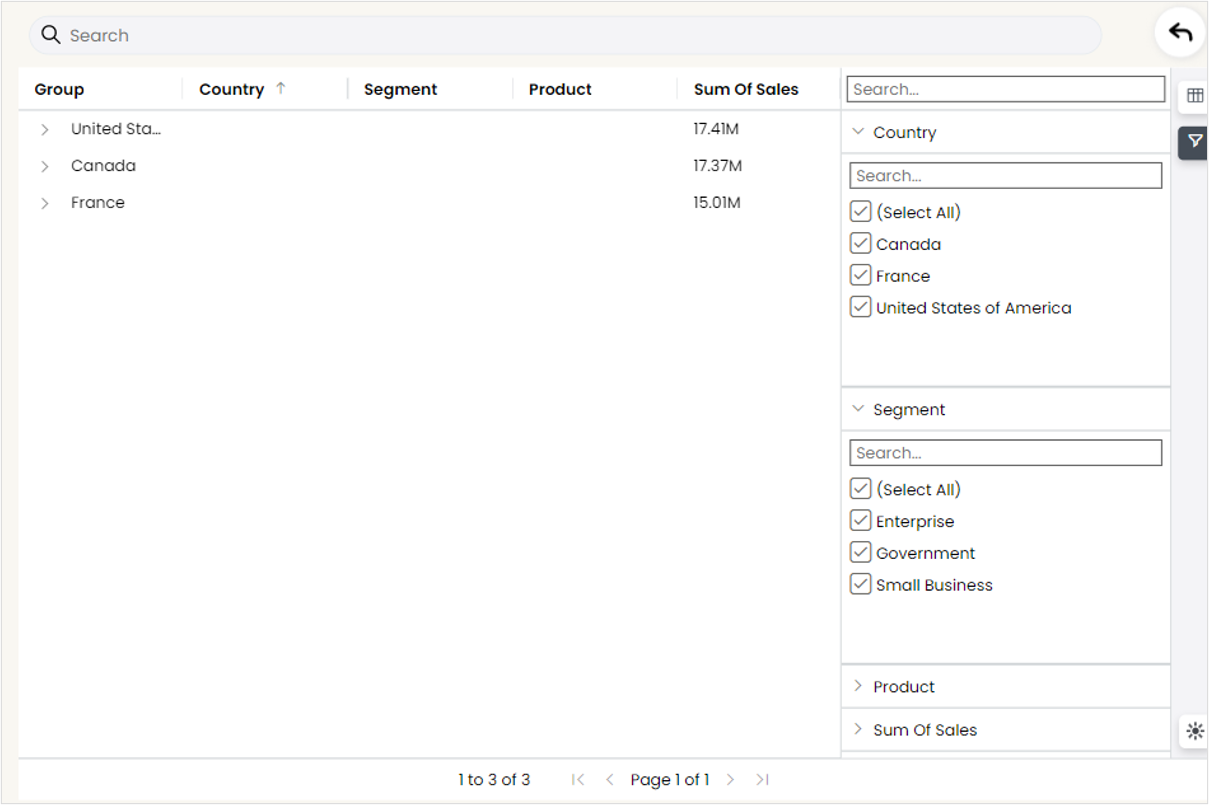The height and width of the screenshot is (805, 1209).
Task: Expand the Product filter section
Action: coord(858,686)
